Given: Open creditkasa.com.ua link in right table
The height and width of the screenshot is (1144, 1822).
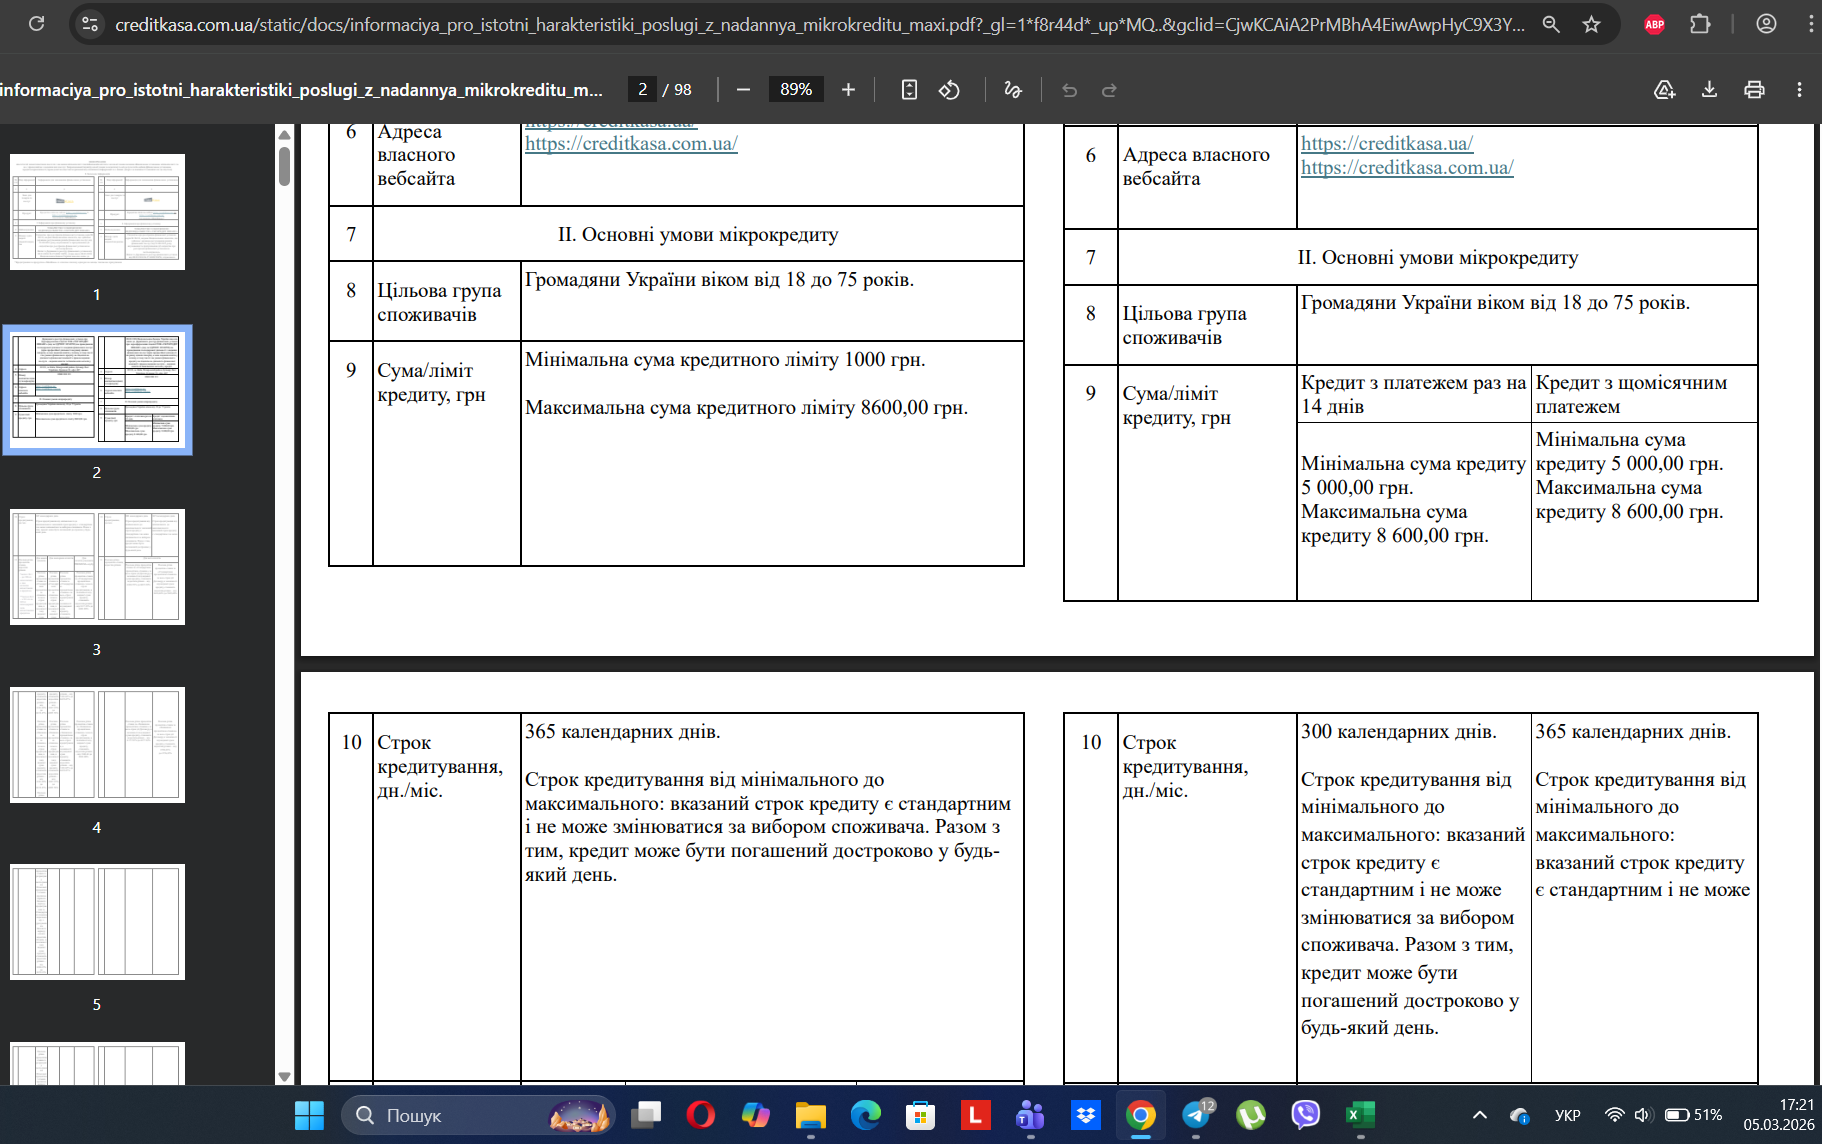Looking at the screenshot, I should (x=1407, y=167).
